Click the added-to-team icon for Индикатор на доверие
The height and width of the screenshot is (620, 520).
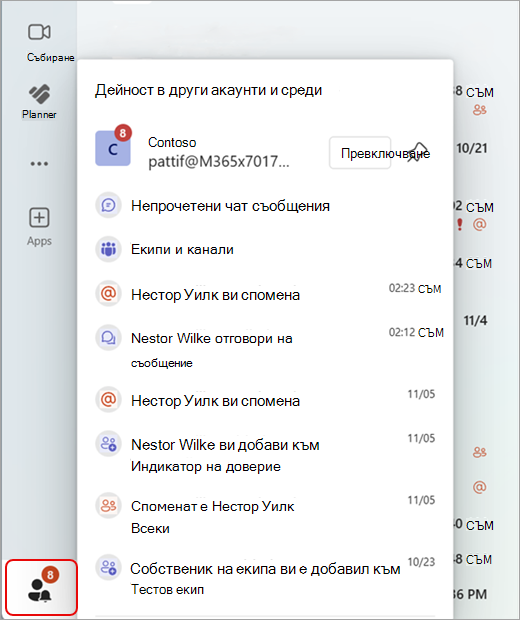[108, 444]
